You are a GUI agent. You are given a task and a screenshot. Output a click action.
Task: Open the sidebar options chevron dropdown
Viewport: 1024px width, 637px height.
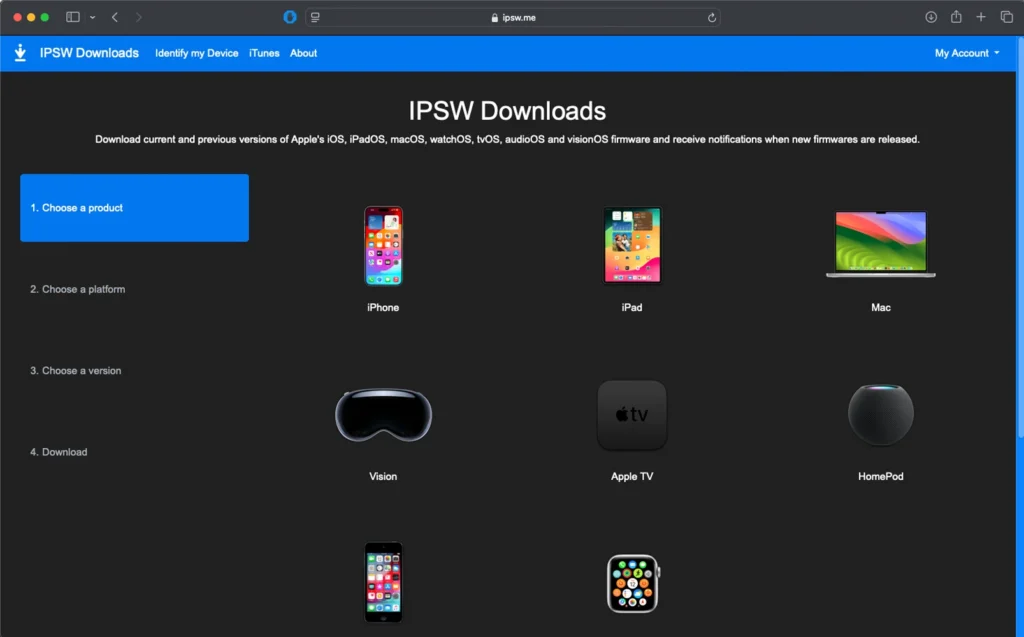pyautogui.click(x=91, y=17)
